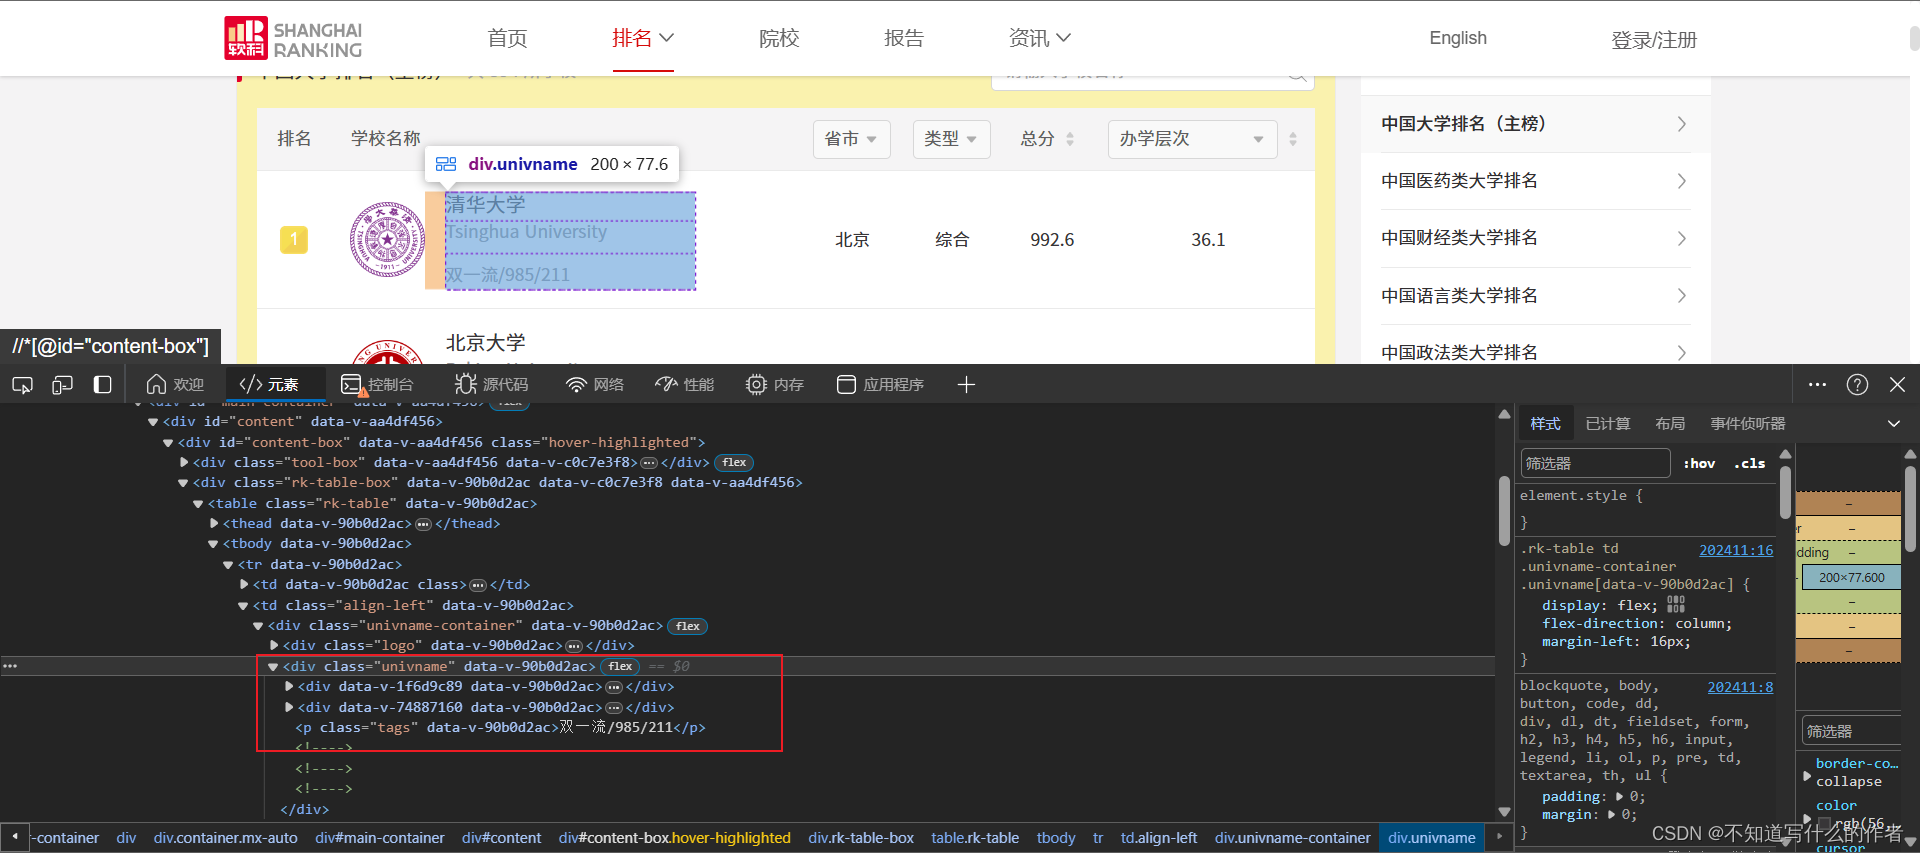The width and height of the screenshot is (1920, 853).
Task: Select the inspect element picker icon
Action: (x=22, y=385)
